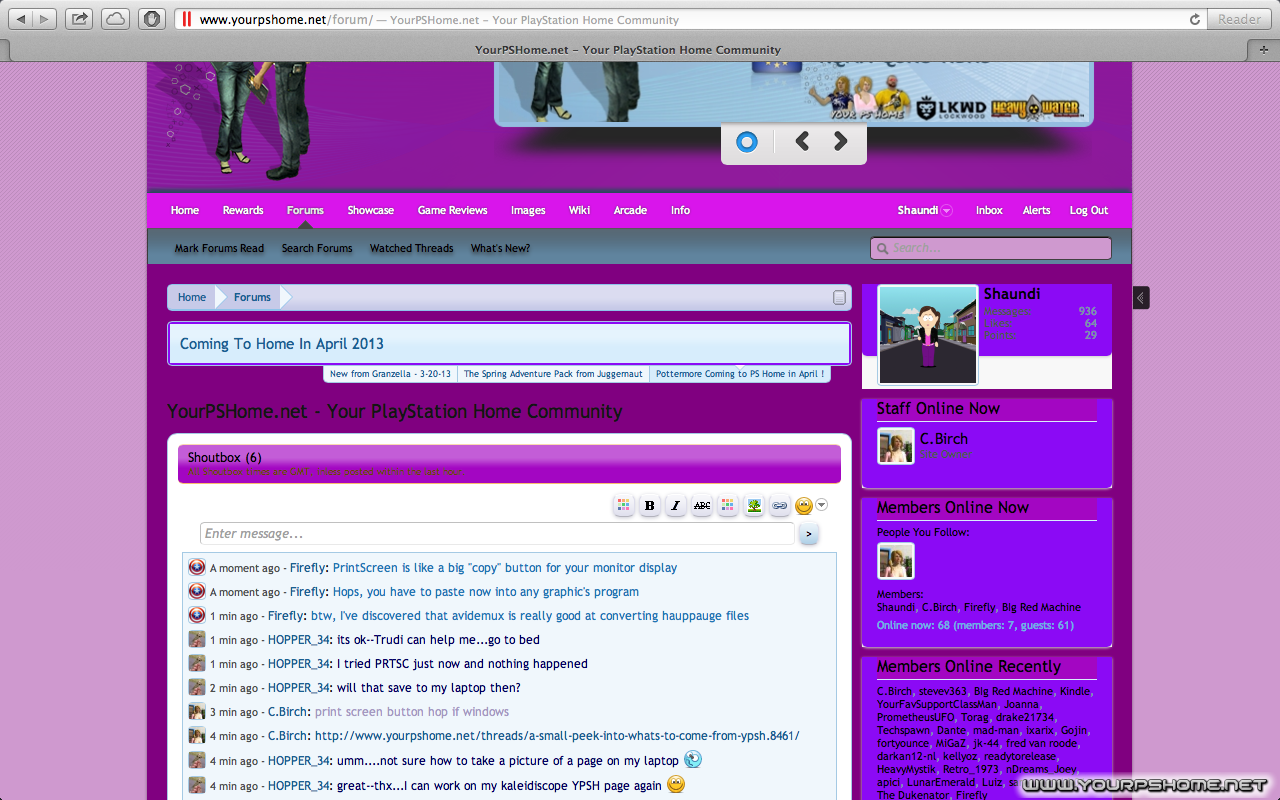
Task: Open C.Birch under Staff Online Now
Action: pyautogui.click(x=944, y=439)
